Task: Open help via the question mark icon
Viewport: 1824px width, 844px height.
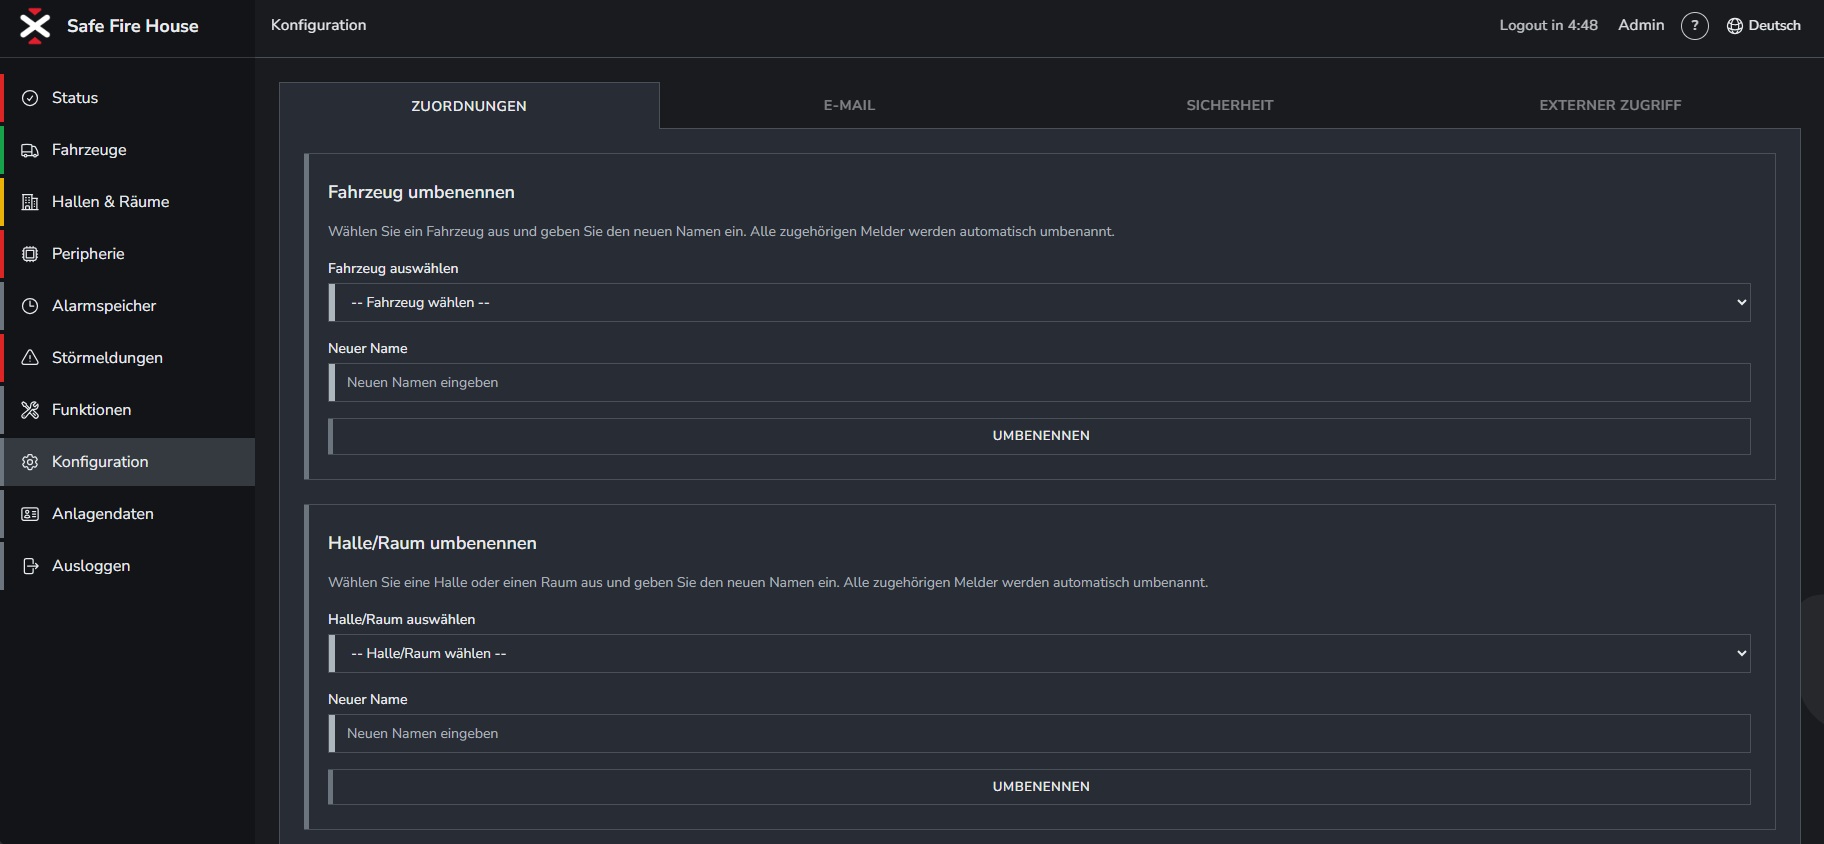Action: [1694, 26]
